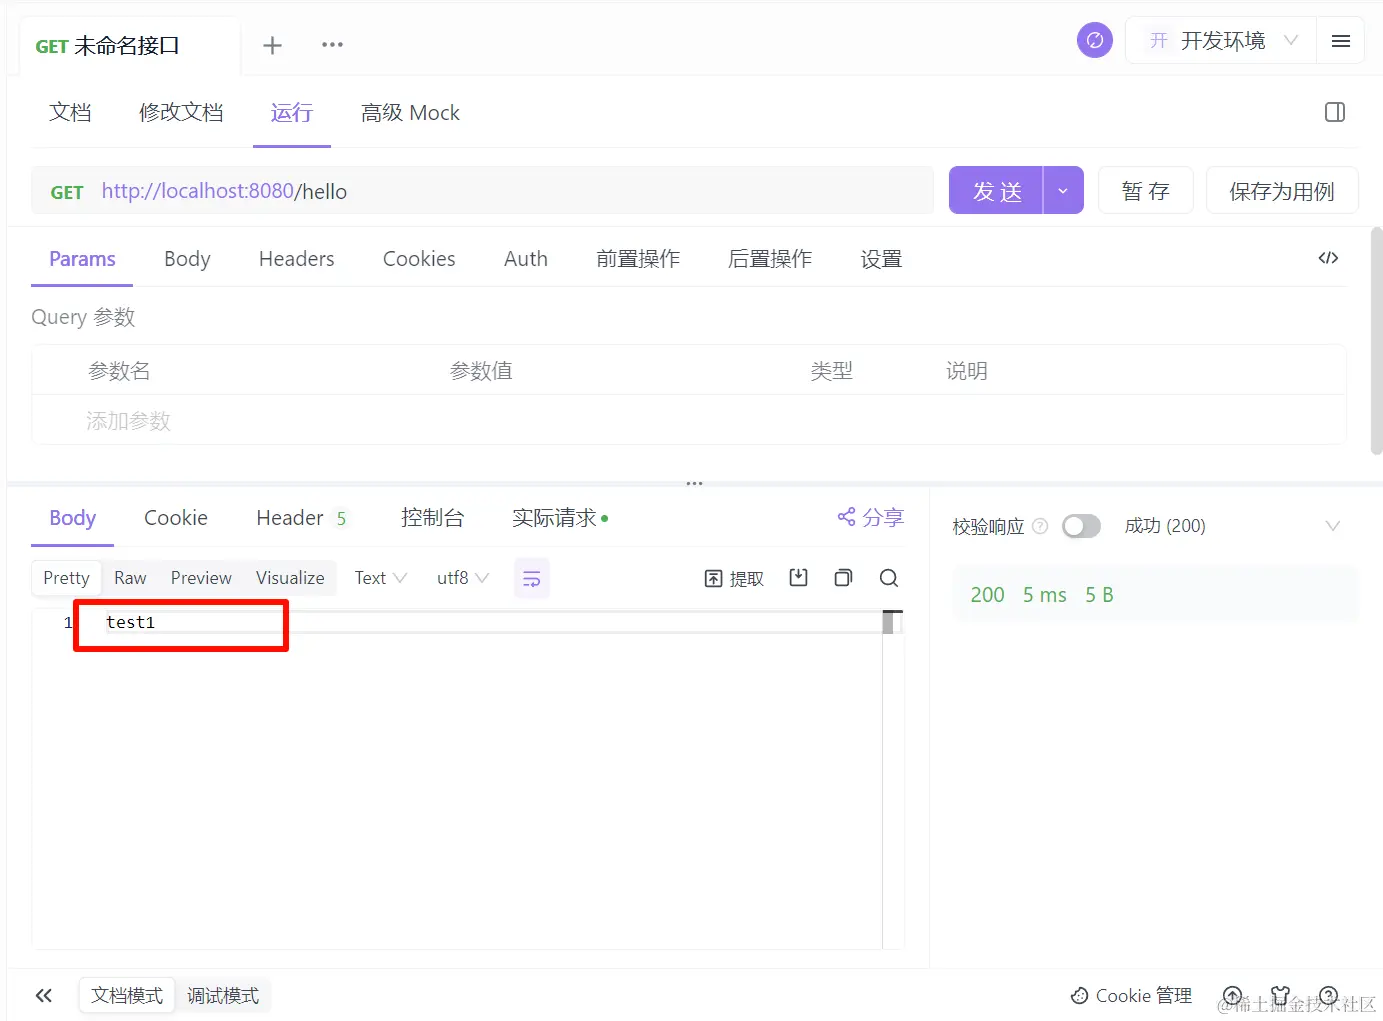
Task: Select Headers request tab
Action: (x=296, y=259)
